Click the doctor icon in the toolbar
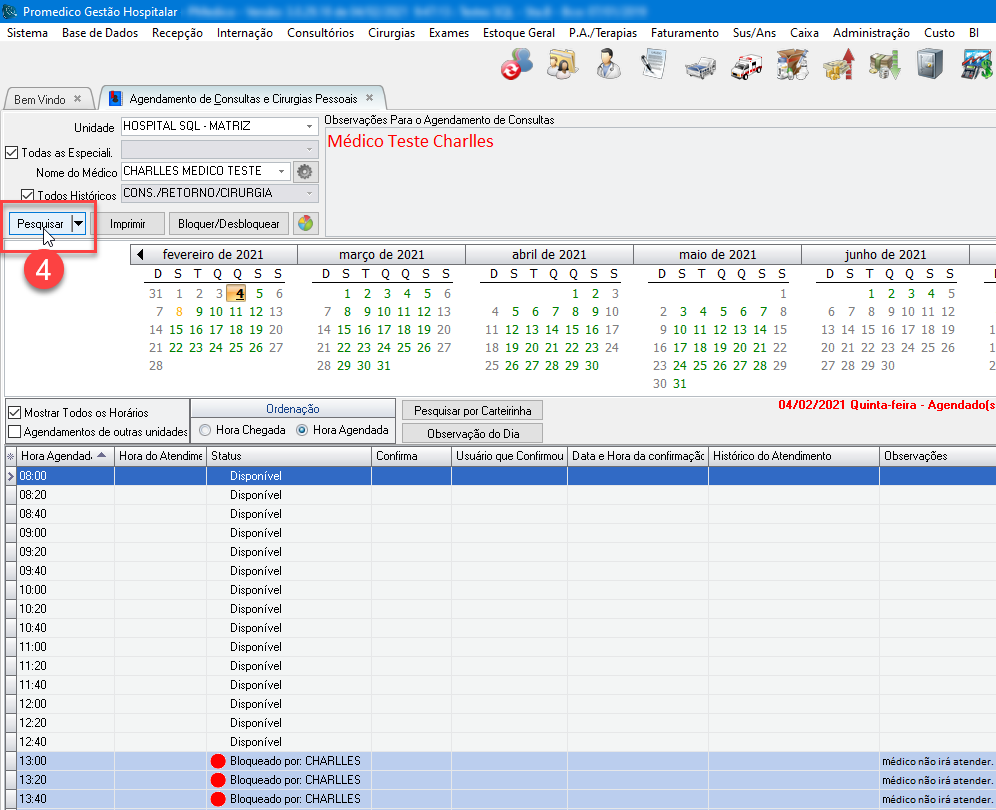996x810 pixels. pos(606,67)
